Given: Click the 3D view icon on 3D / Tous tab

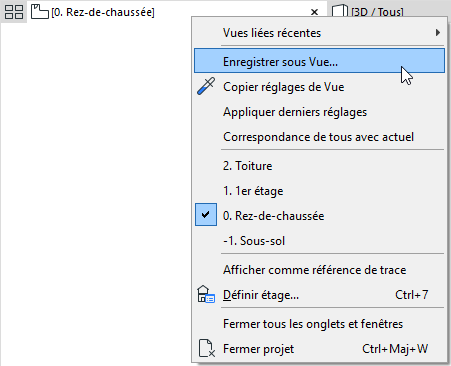Looking at the screenshot, I should coord(340,11).
